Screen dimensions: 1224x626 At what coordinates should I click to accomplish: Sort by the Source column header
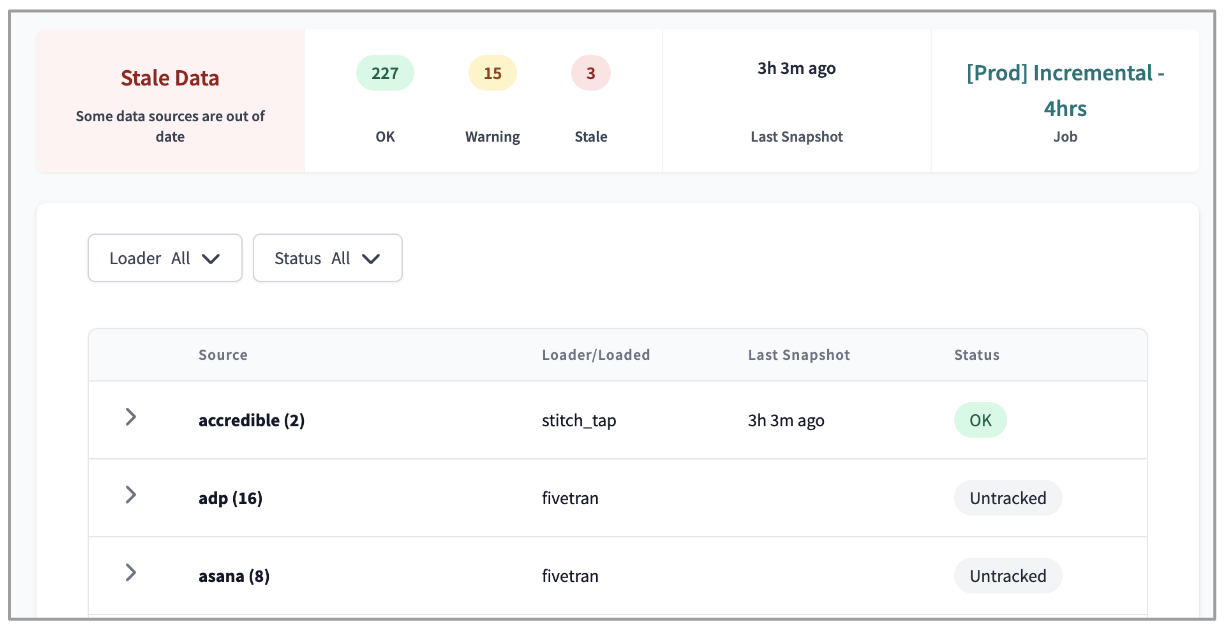[222, 355]
